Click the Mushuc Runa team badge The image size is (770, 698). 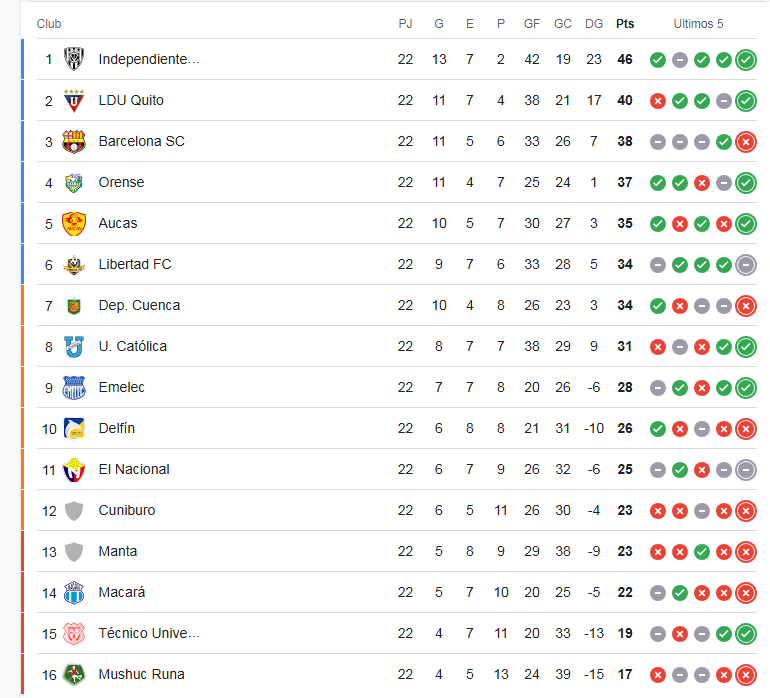pos(74,674)
